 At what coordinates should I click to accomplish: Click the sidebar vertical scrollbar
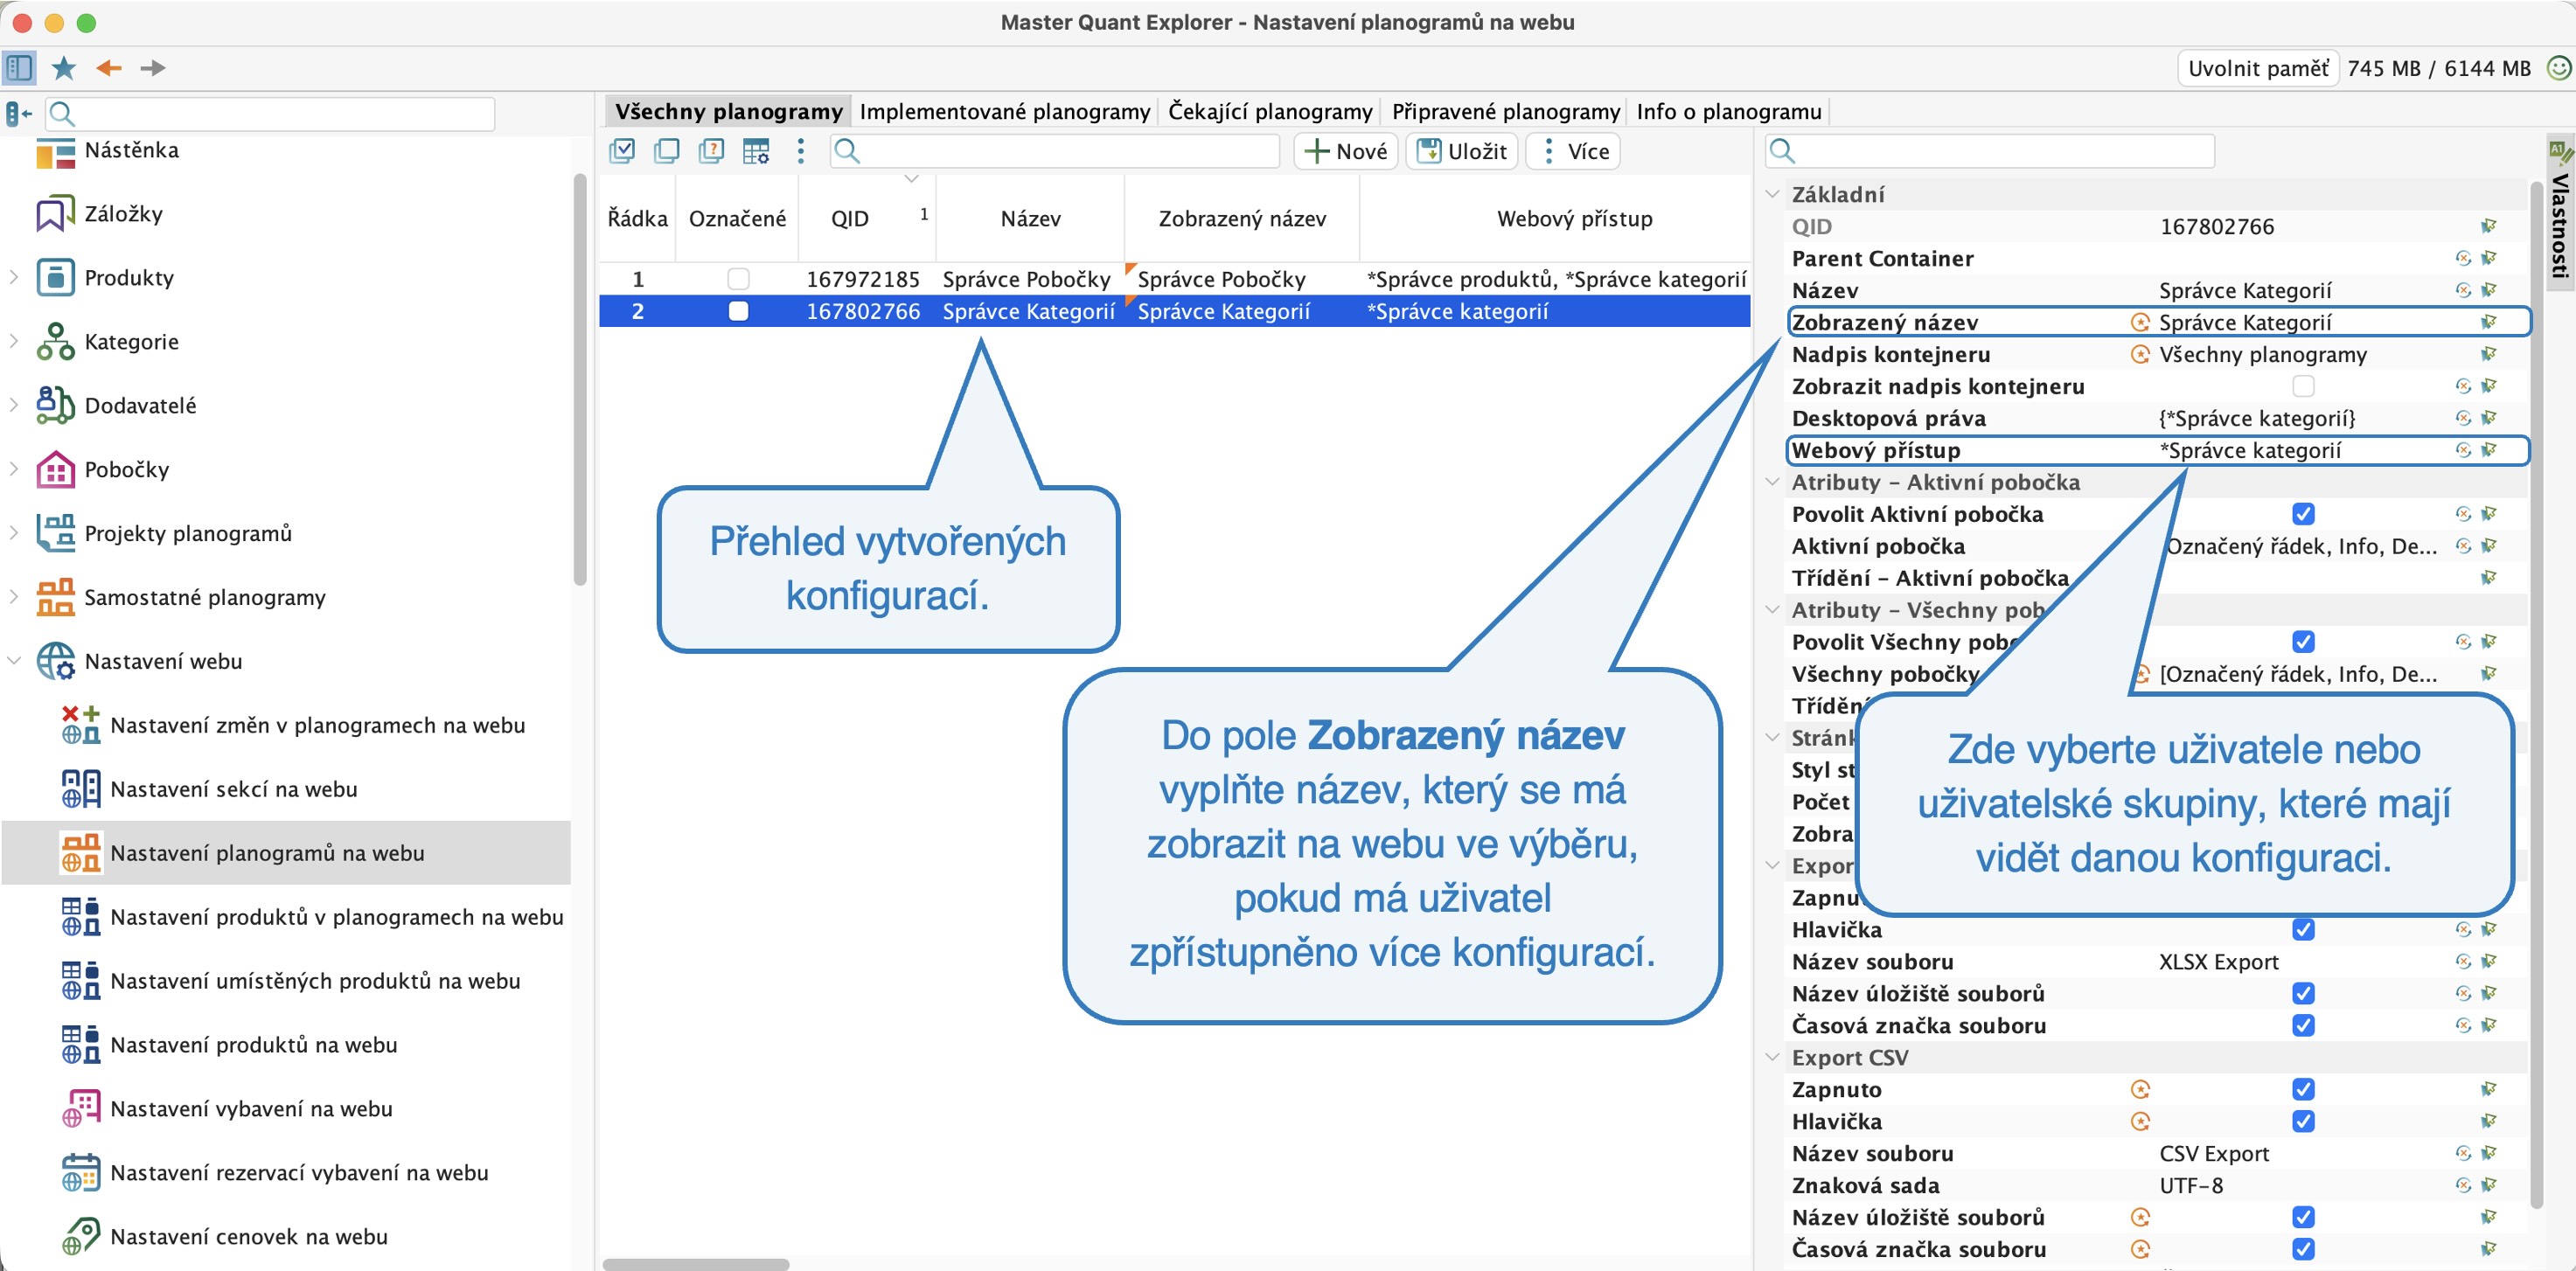point(579,380)
